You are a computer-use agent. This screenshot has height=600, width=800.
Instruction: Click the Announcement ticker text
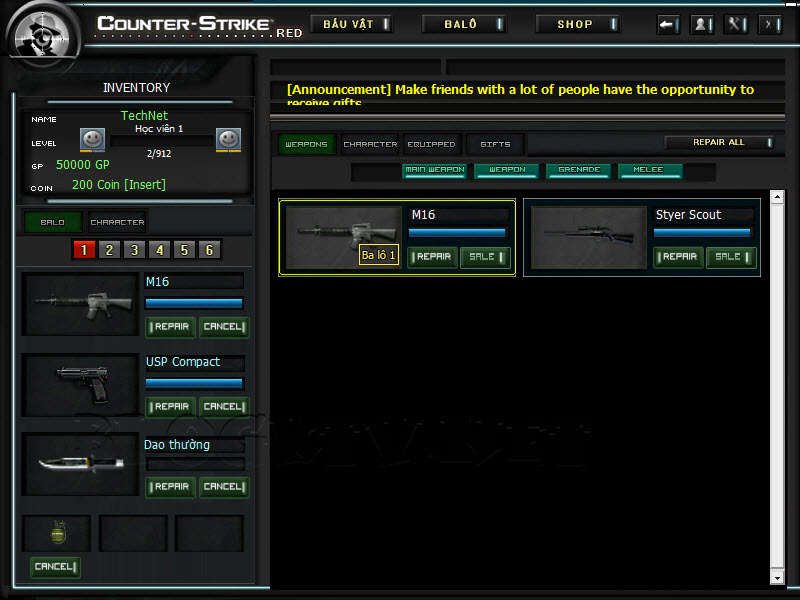pos(520,94)
